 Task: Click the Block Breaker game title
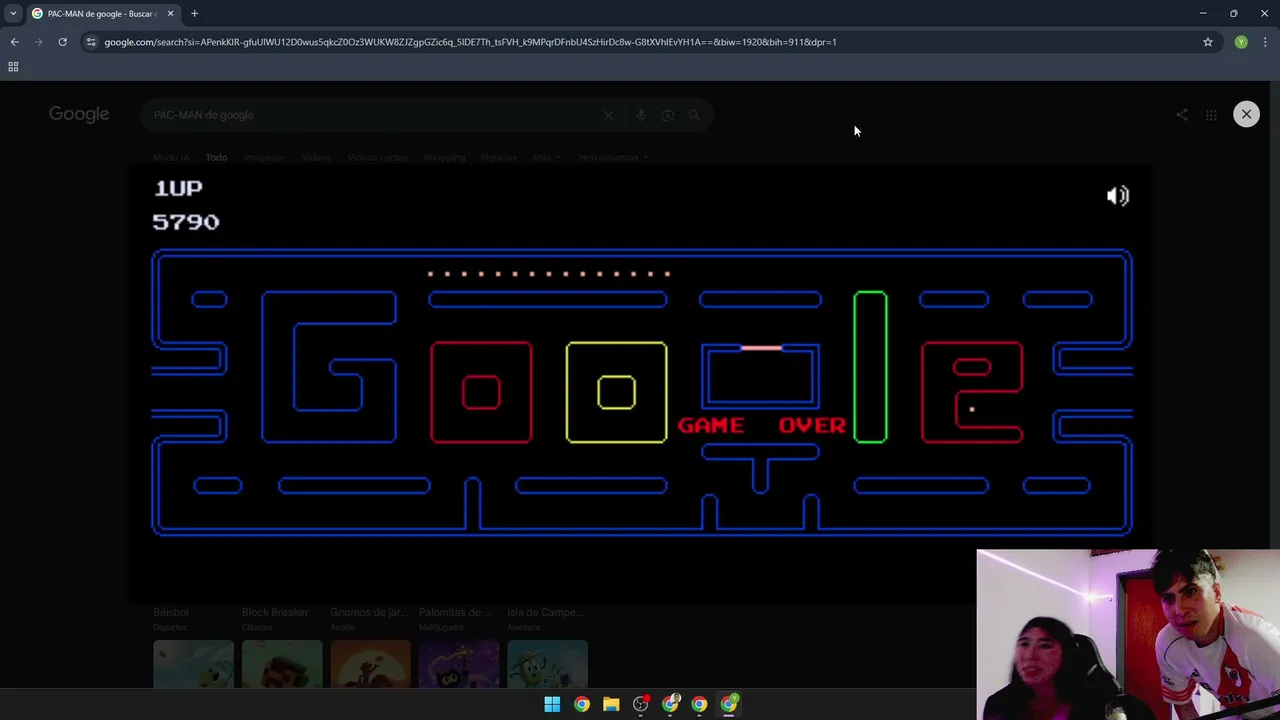pos(275,612)
